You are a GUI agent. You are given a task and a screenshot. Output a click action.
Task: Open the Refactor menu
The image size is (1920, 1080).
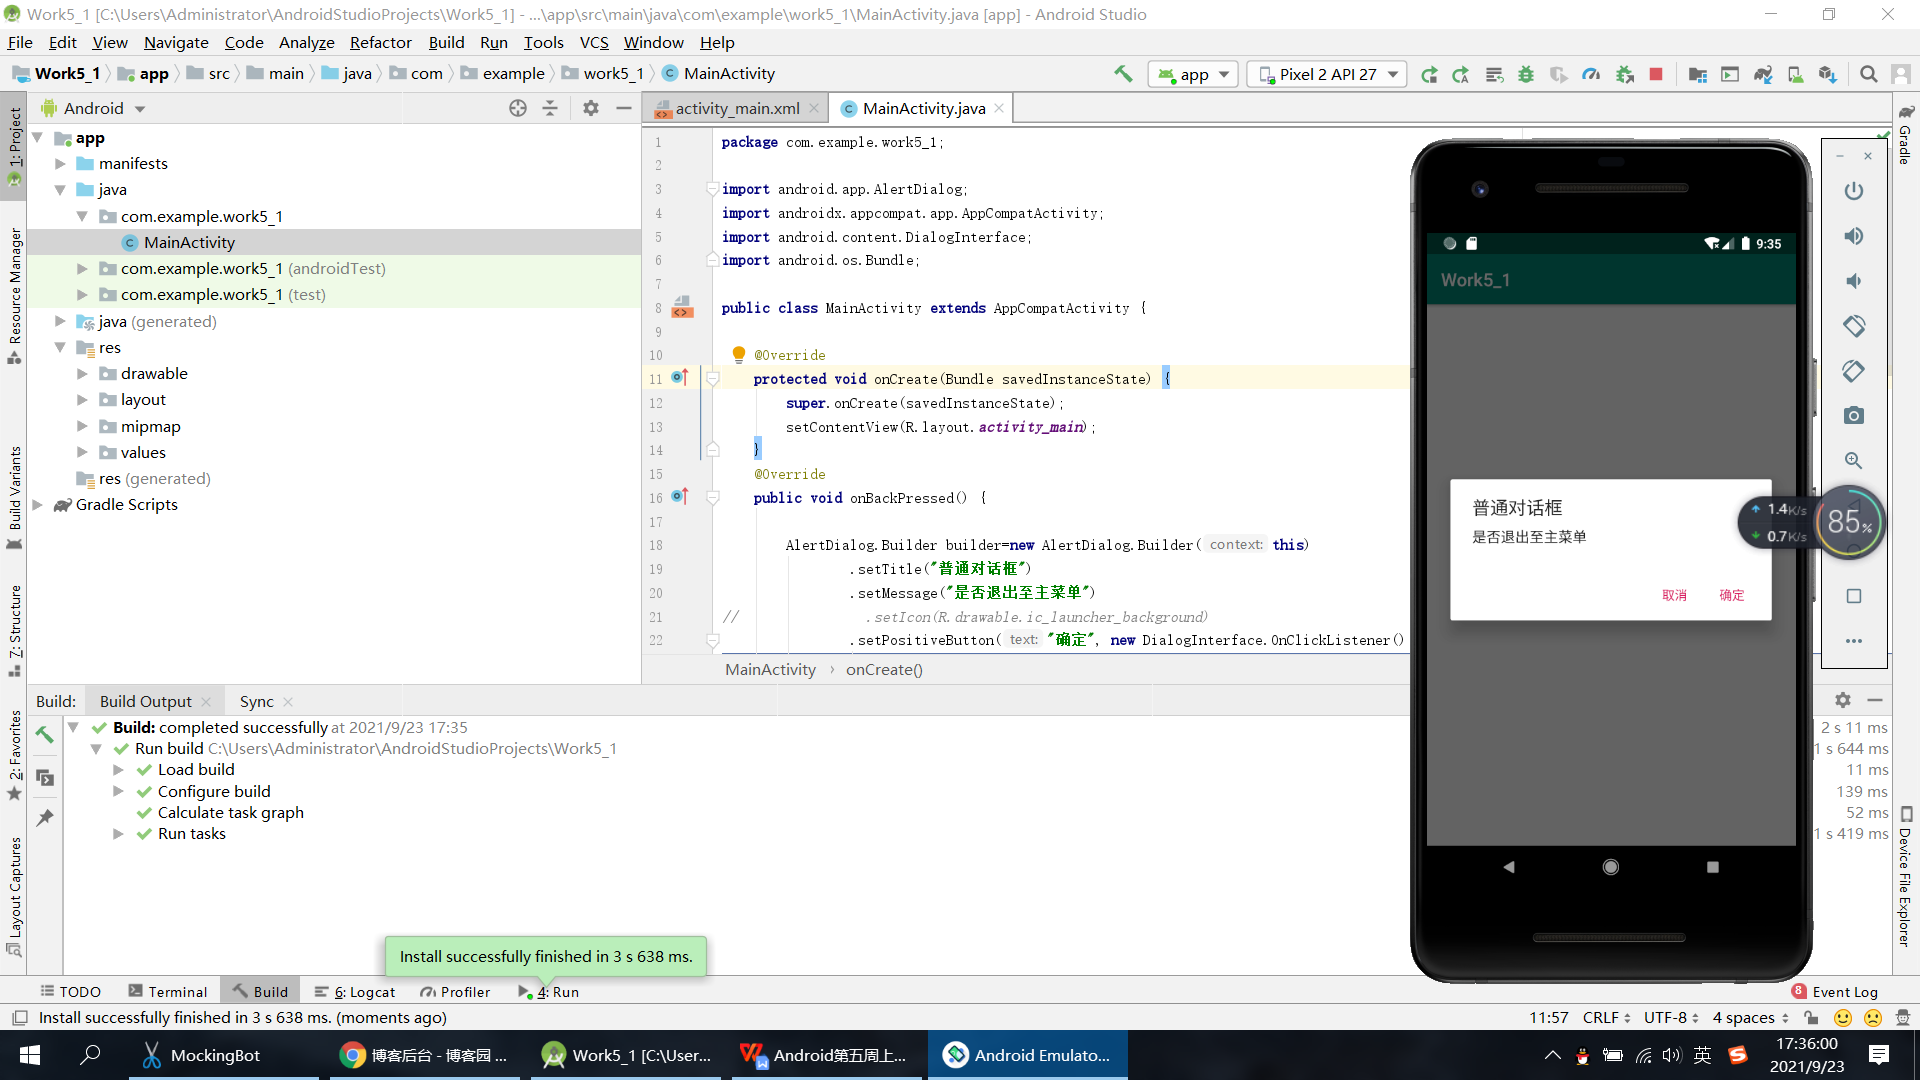(x=380, y=42)
